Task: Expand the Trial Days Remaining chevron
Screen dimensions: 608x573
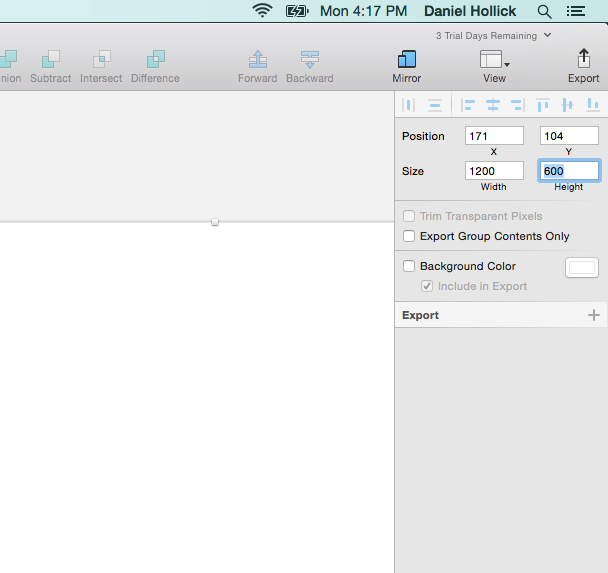Action: [x=548, y=35]
